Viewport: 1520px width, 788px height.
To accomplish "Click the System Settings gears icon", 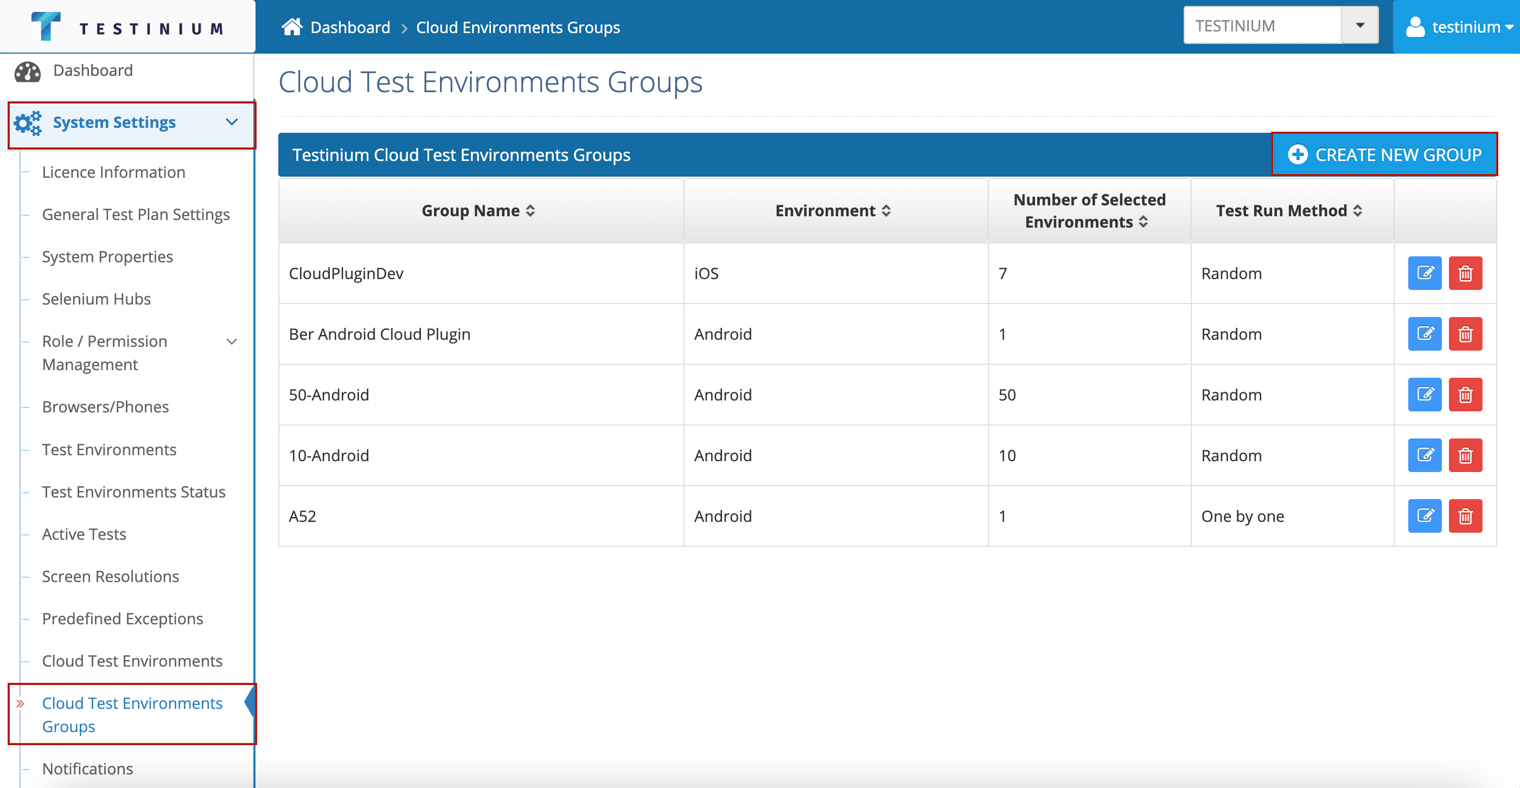I will point(28,123).
